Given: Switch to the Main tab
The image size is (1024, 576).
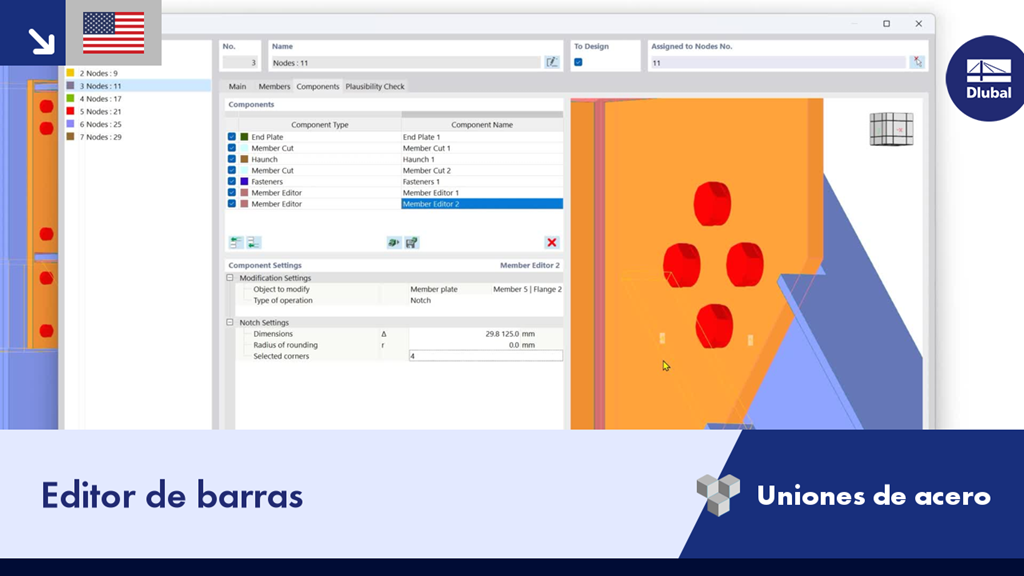Looking at the screenshot, I should 237,86.
